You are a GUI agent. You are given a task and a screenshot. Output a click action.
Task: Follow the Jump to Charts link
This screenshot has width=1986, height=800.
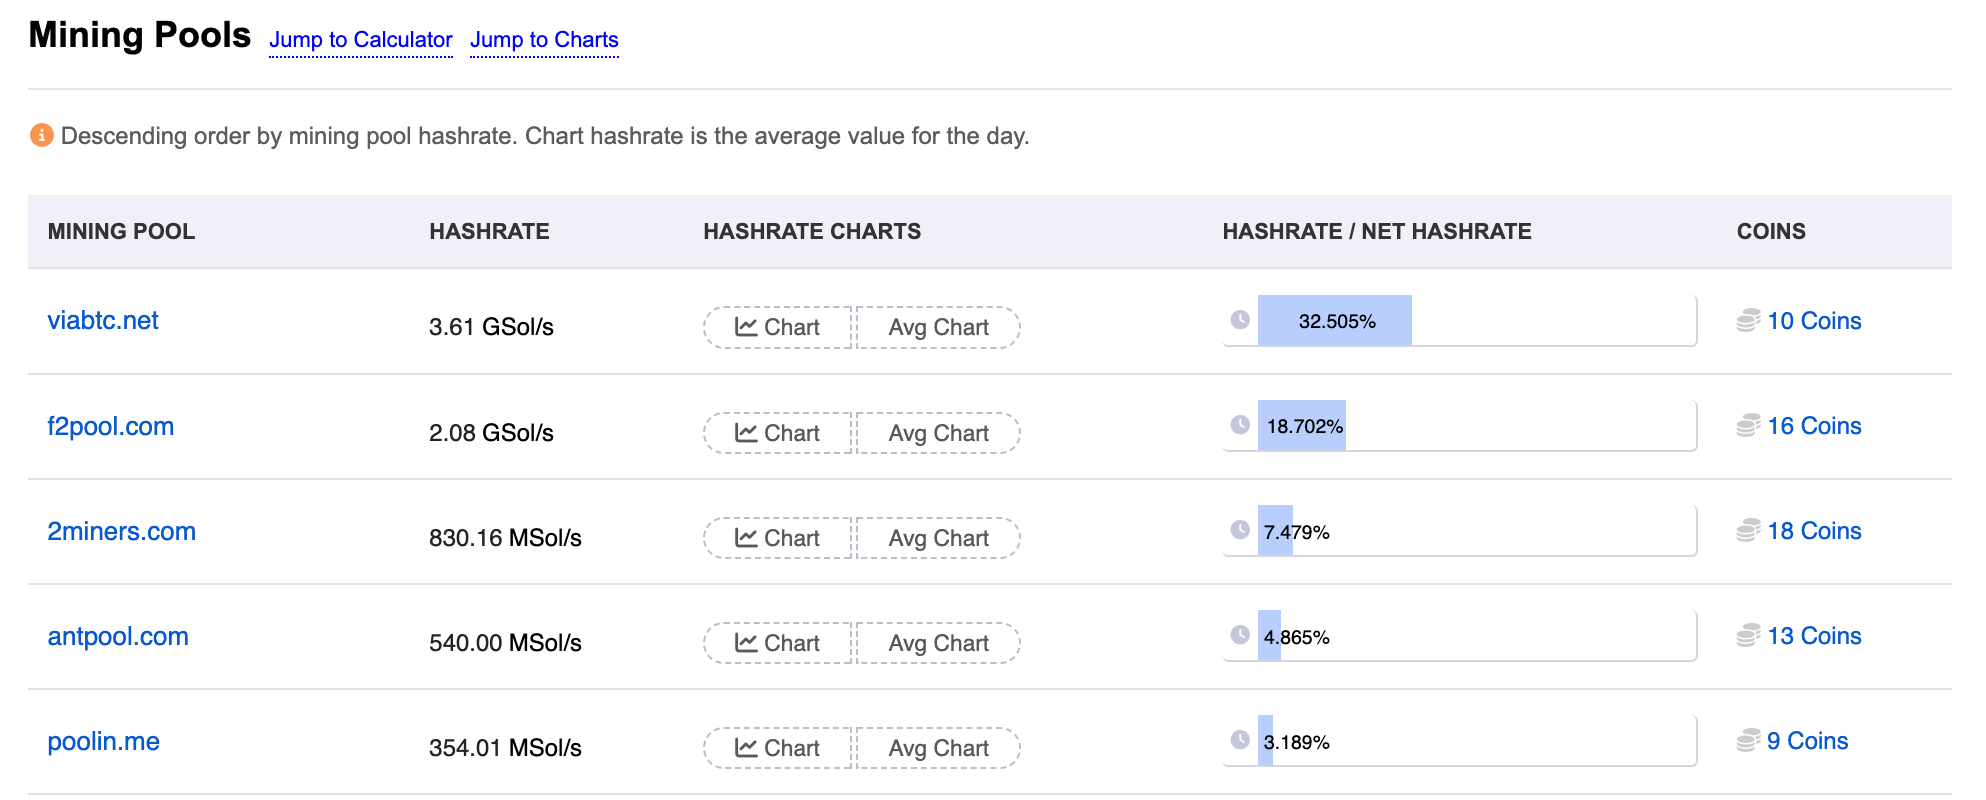click(544, 40)
